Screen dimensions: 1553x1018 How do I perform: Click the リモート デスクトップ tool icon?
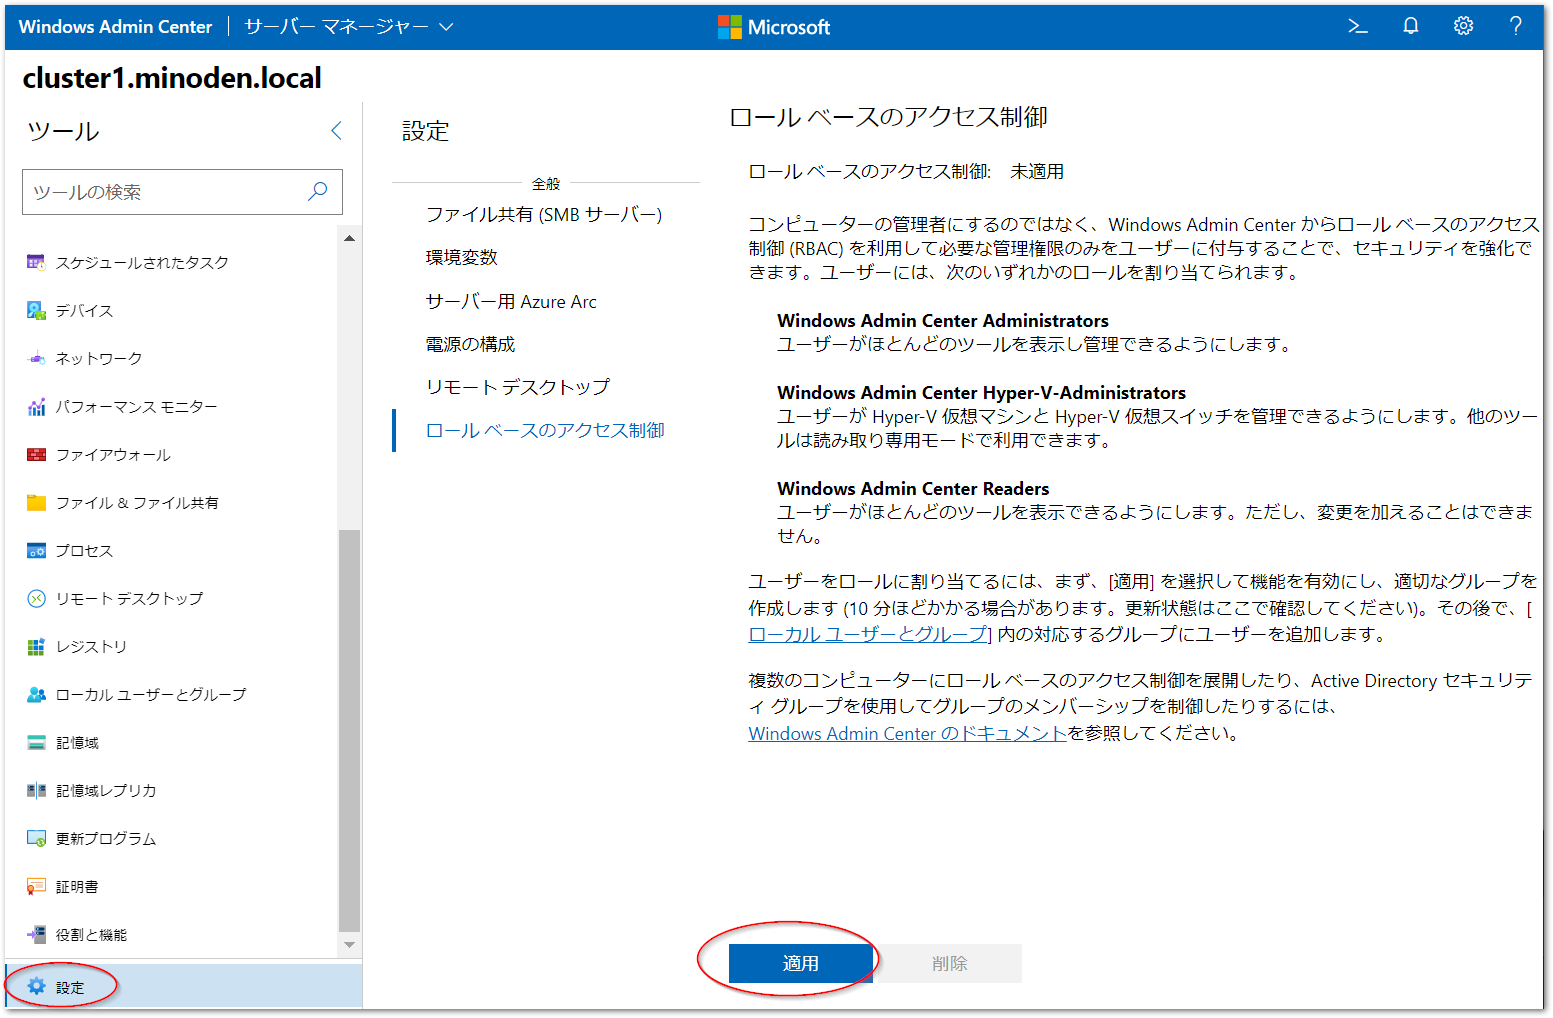pyautogui.click(x=36, y=598)
